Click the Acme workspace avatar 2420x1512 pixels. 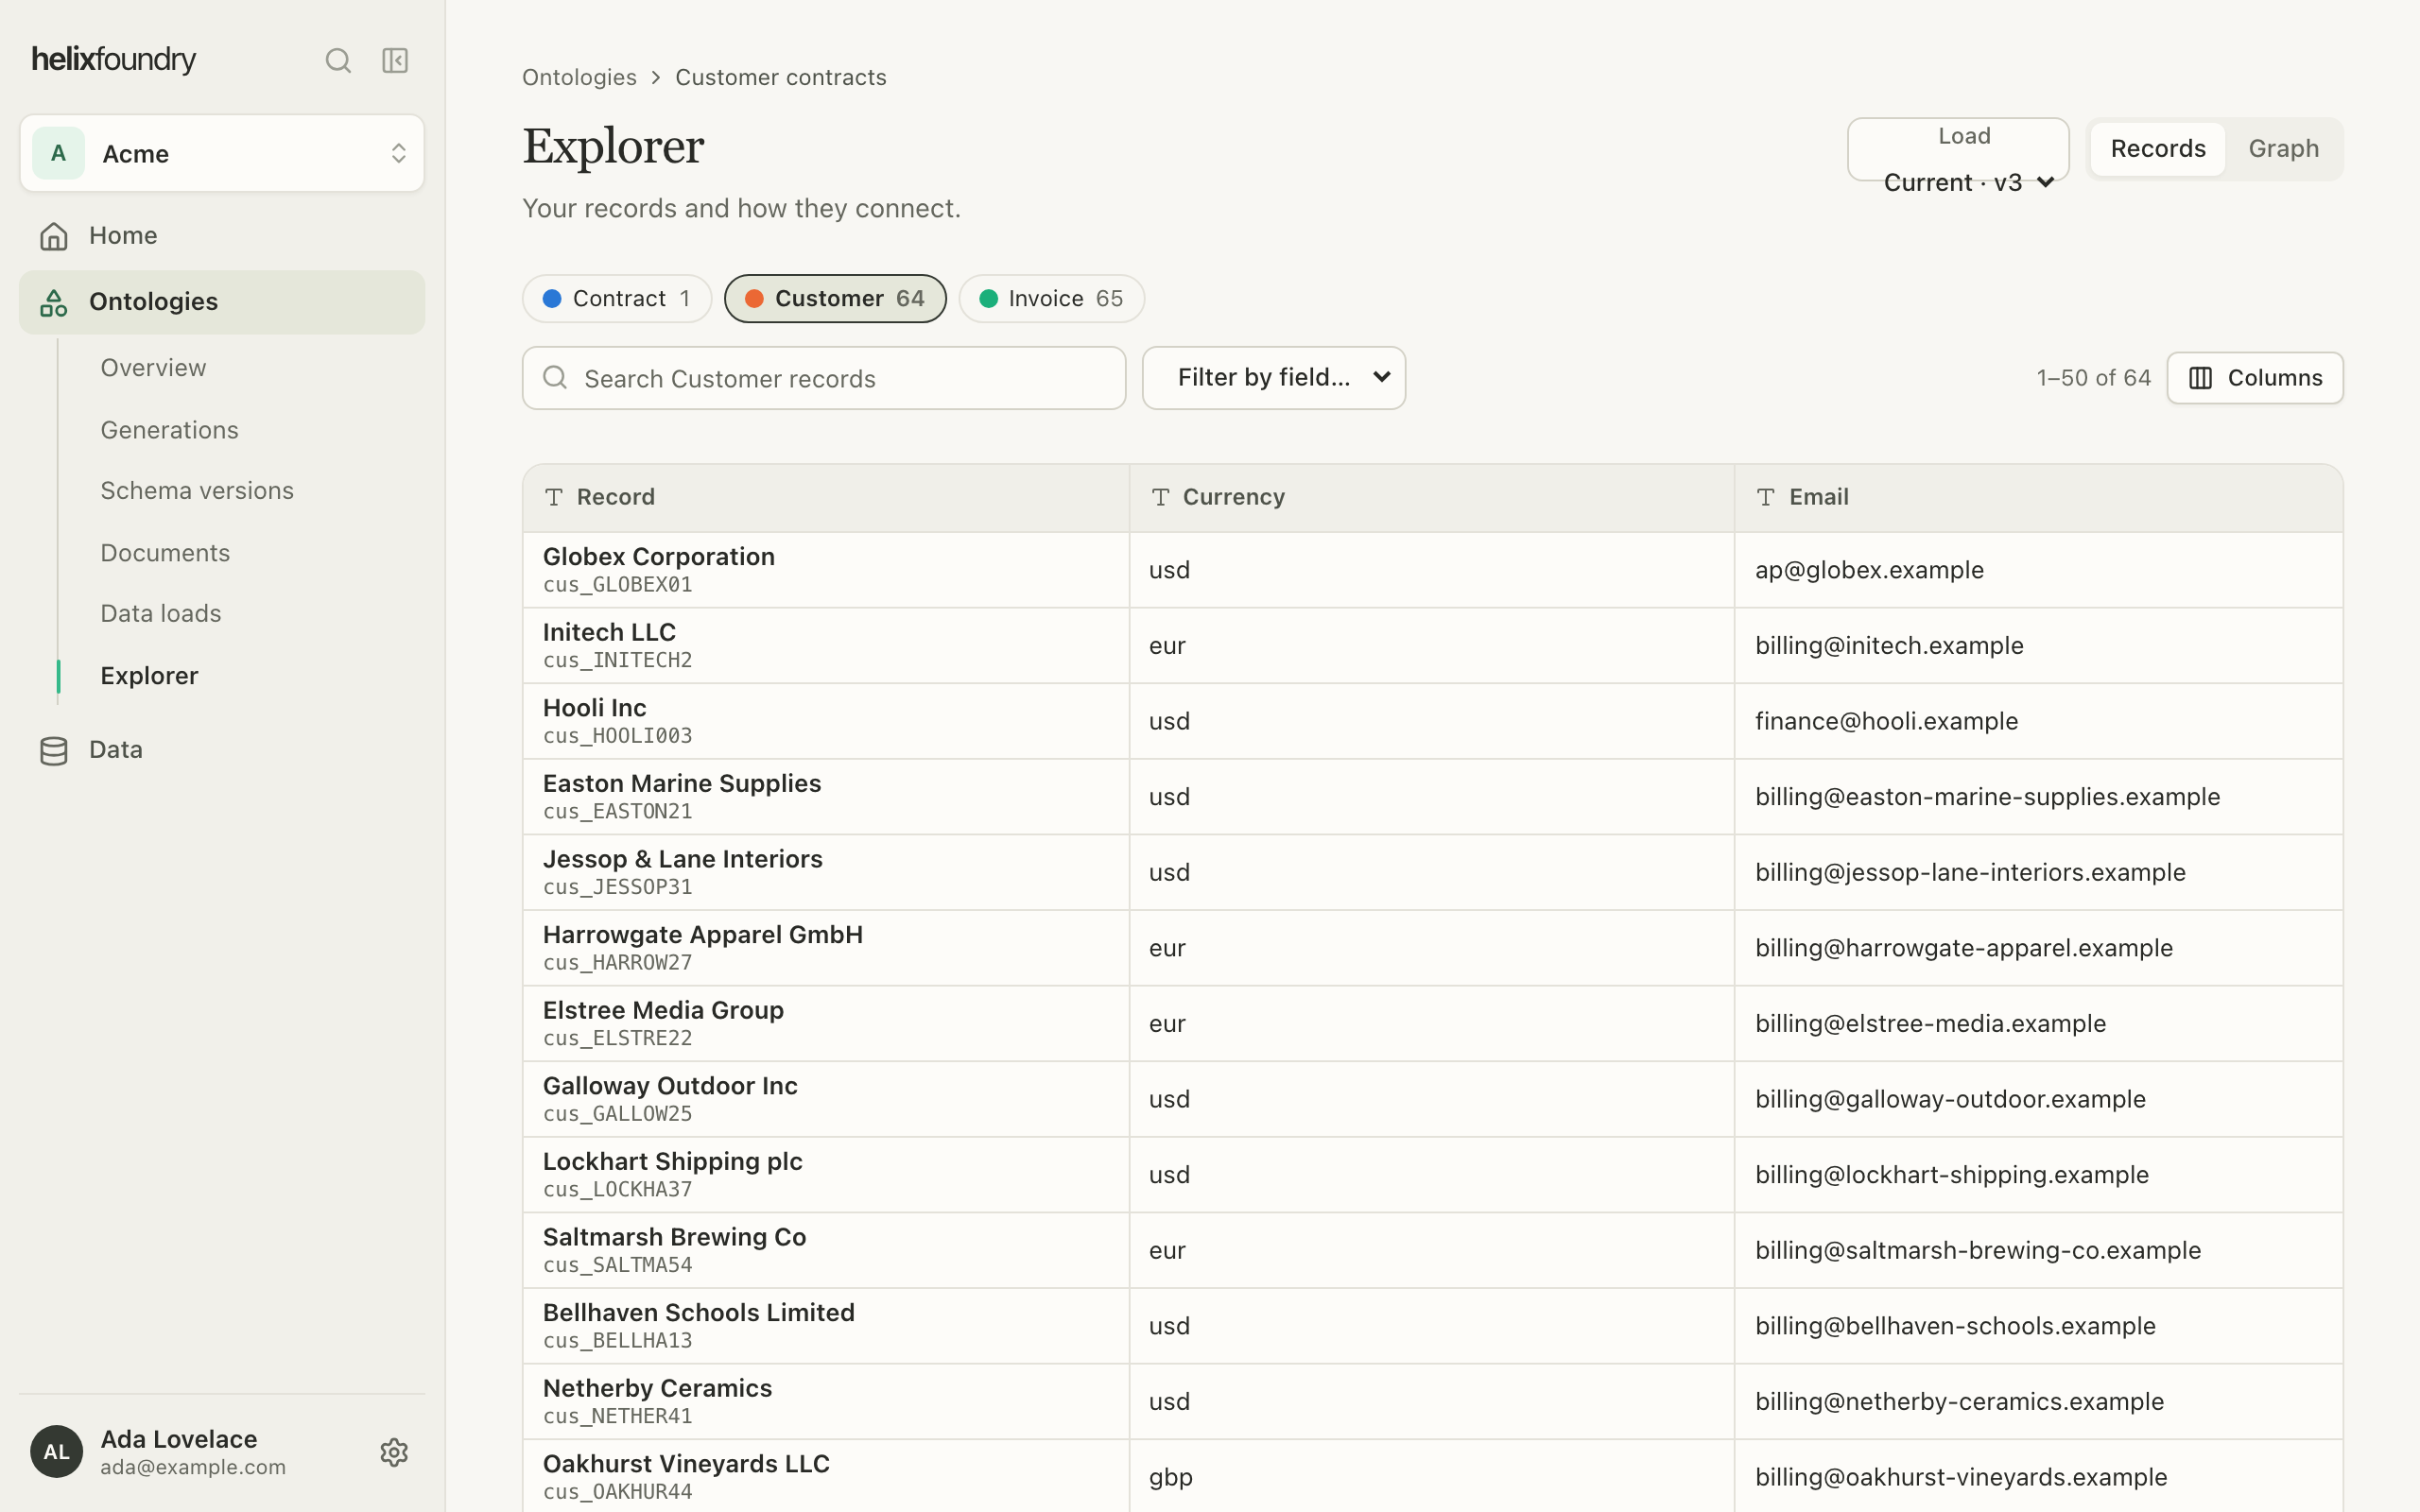click(x=59, y=153)
